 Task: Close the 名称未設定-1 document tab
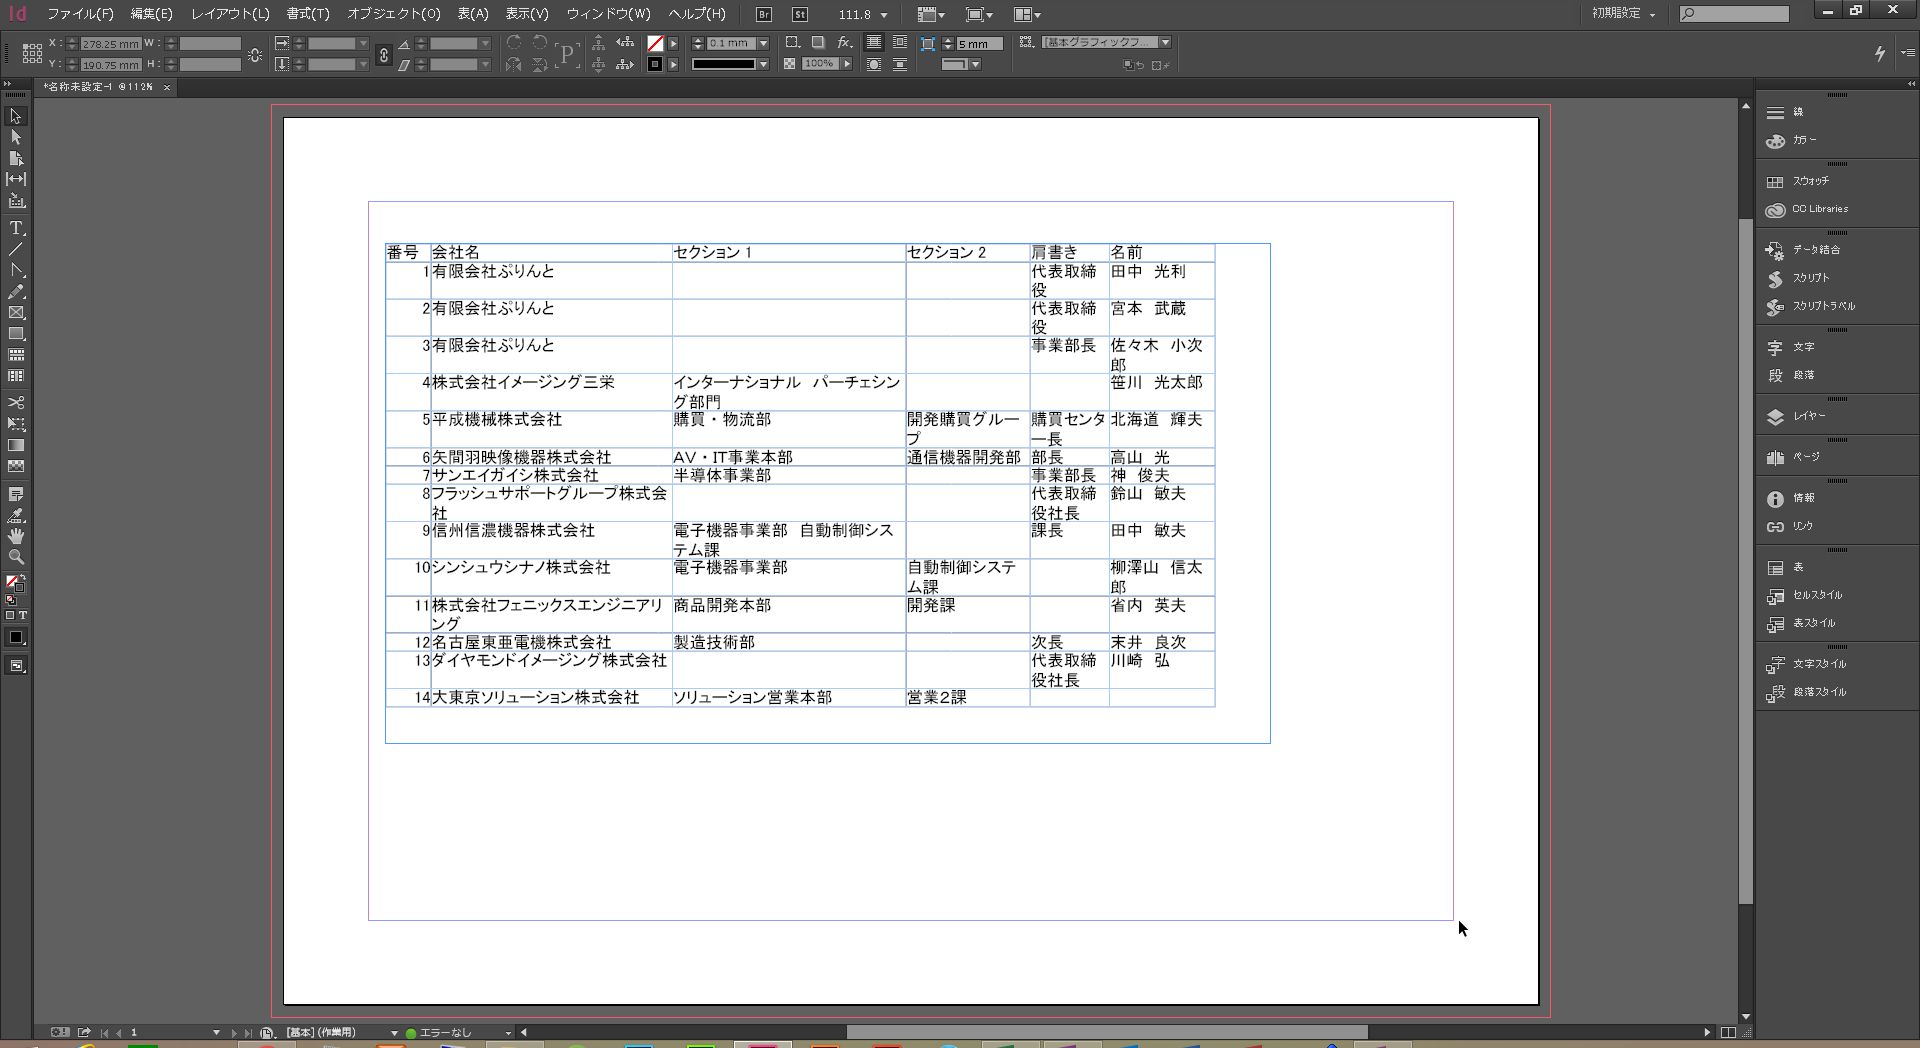coord(167,87)
